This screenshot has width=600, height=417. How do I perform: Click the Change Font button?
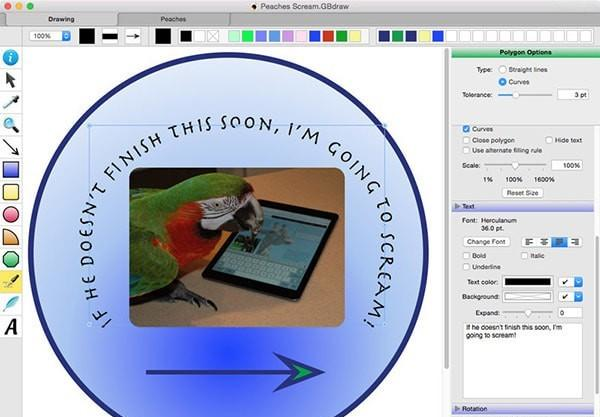click(487, 242)
